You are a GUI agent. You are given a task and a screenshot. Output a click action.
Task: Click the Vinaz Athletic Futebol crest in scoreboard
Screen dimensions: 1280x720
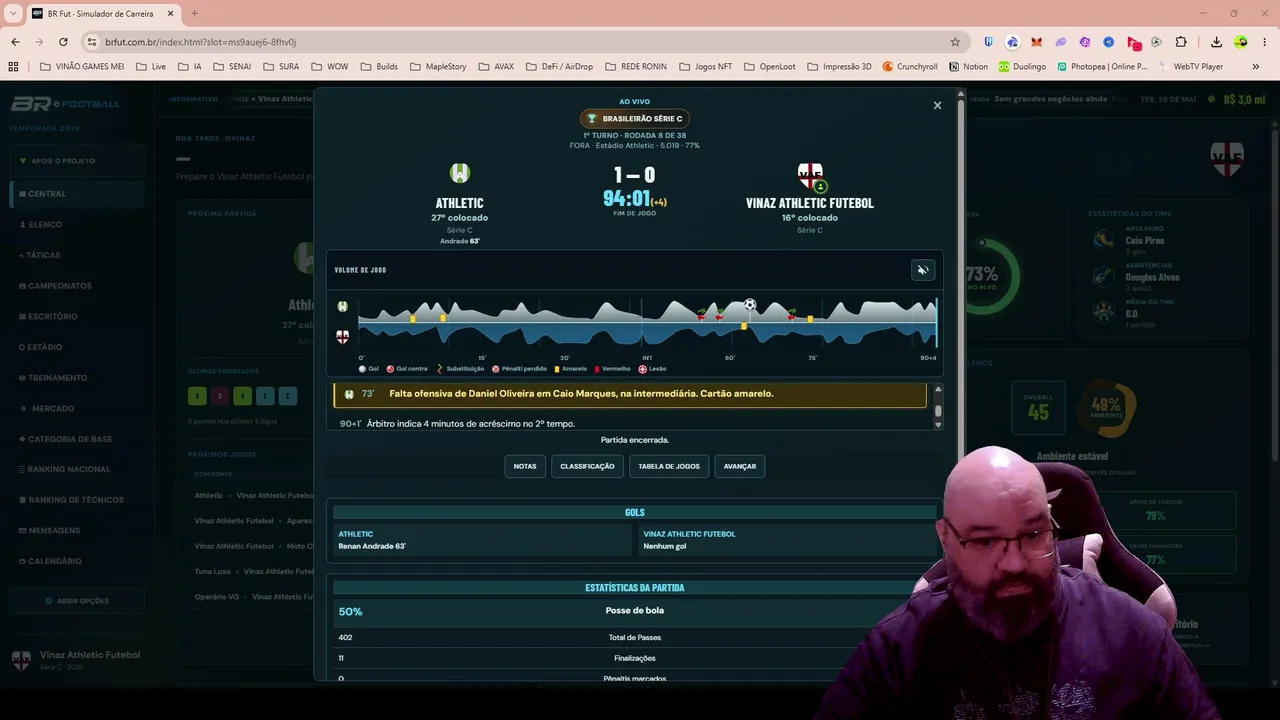coord(810,175)
